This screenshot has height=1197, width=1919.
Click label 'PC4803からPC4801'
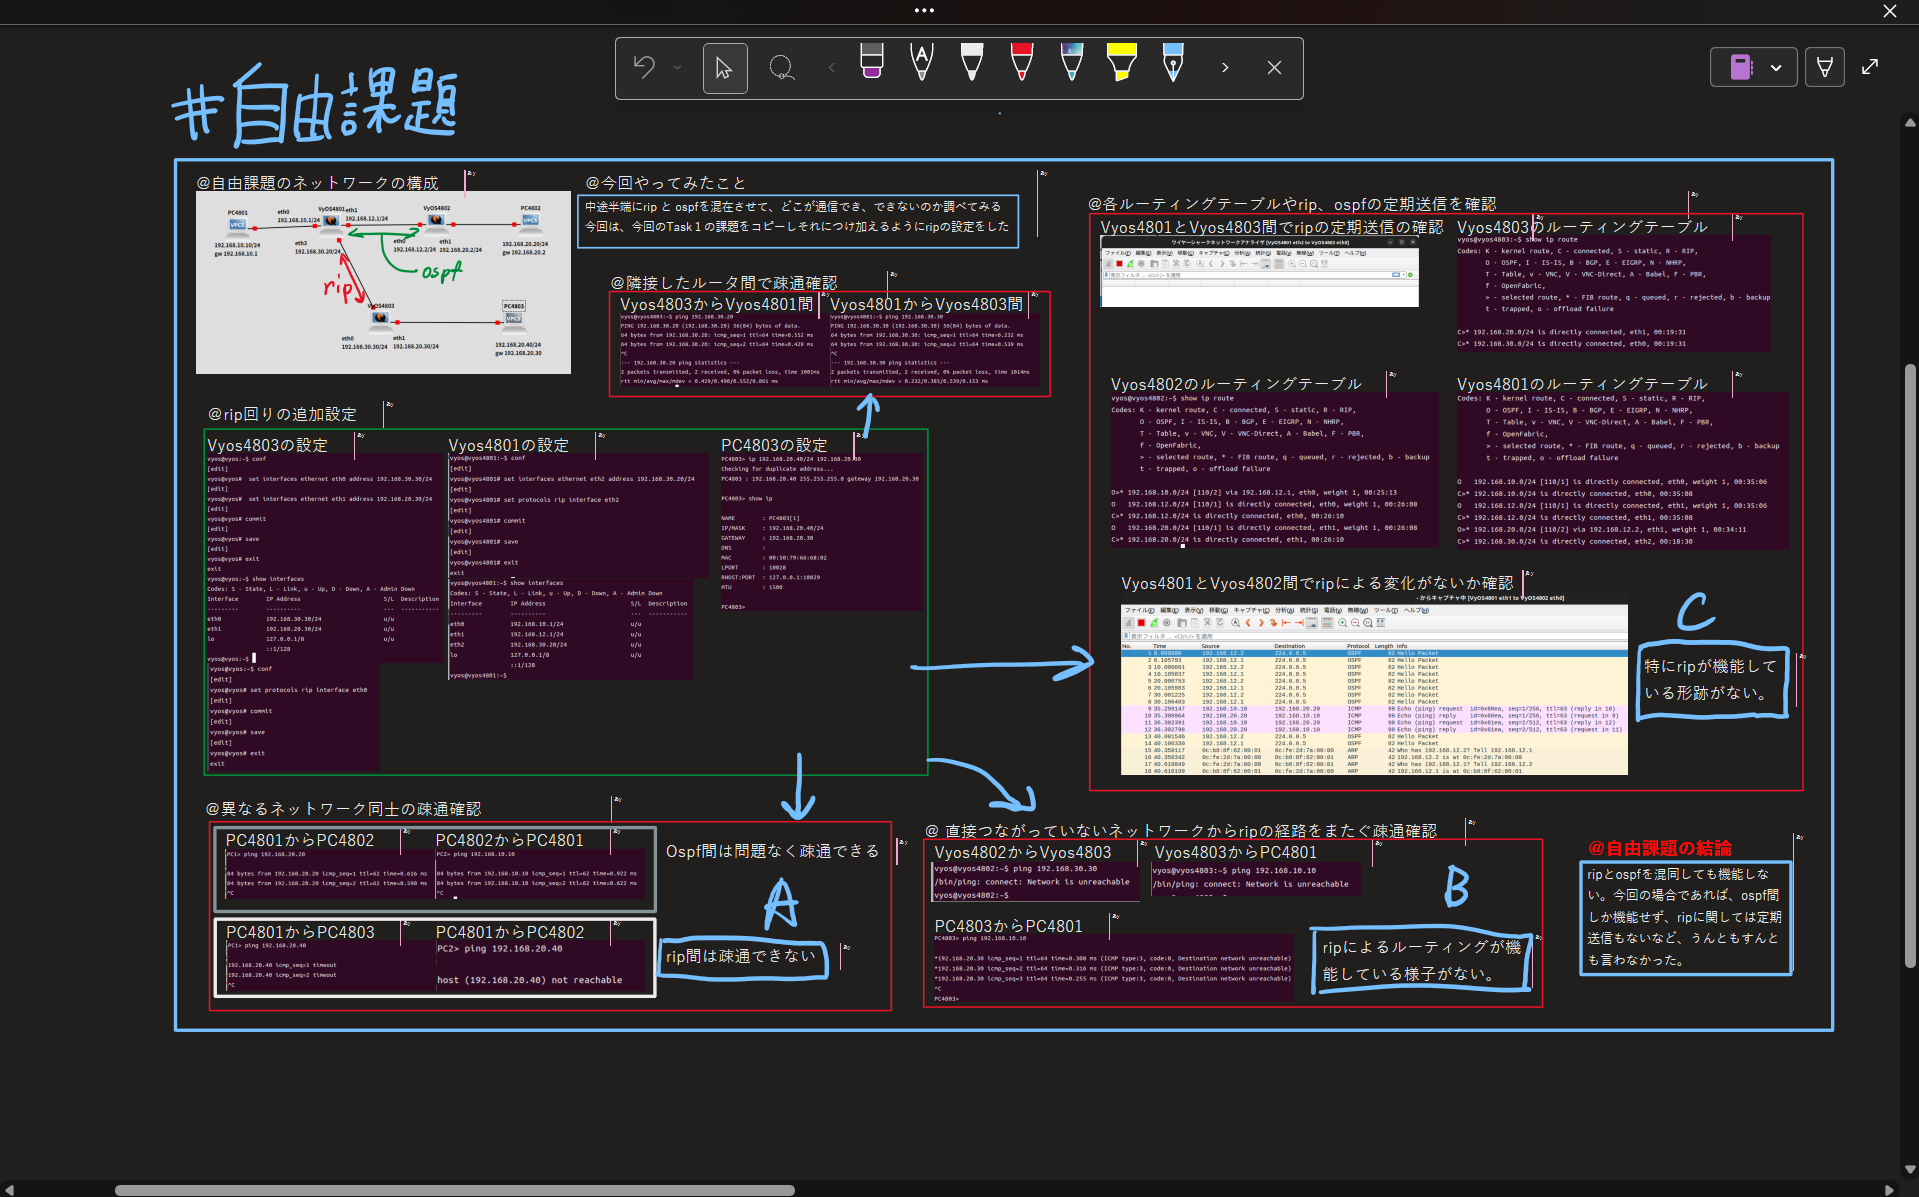coord(1008,926)
